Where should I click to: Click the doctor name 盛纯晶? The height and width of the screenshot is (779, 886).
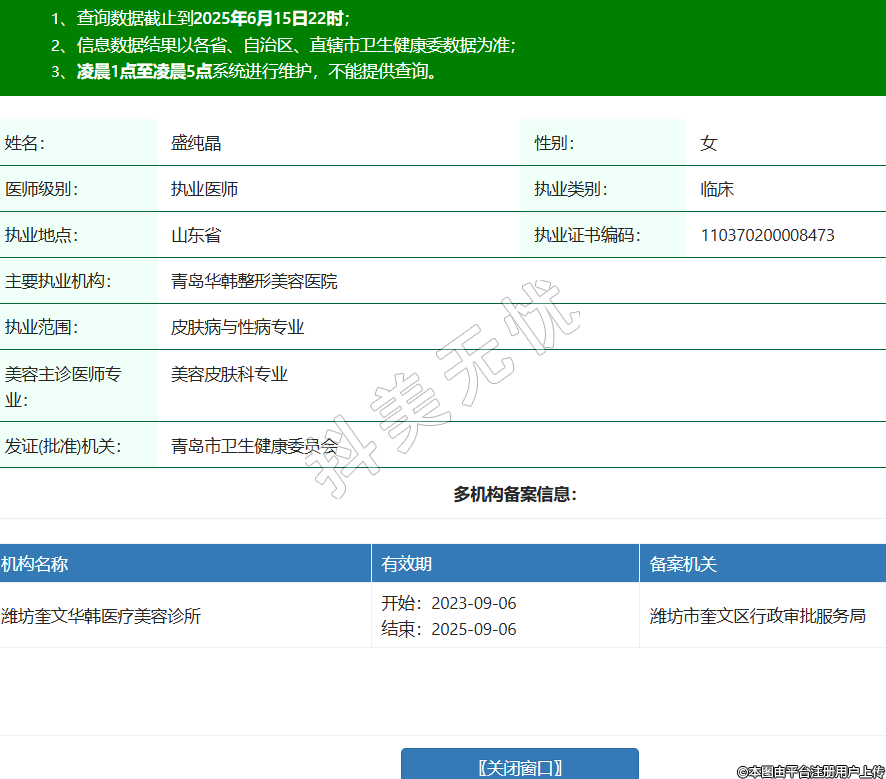click(196, 143)
